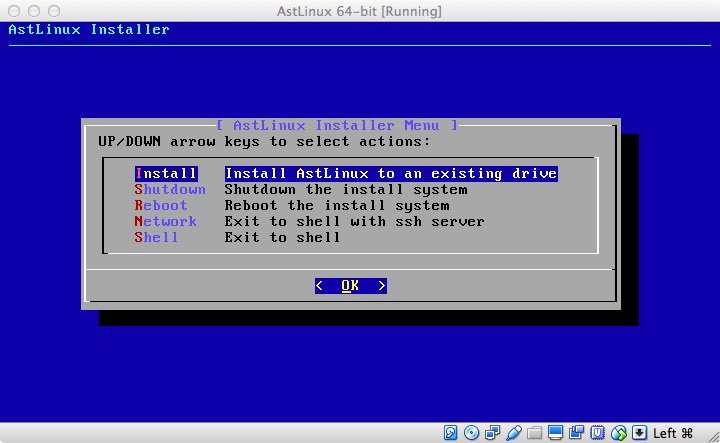Select the Install menu entry
Image resolution: width=720 pixels, height=443 pixels.
(x=166, y=174)
